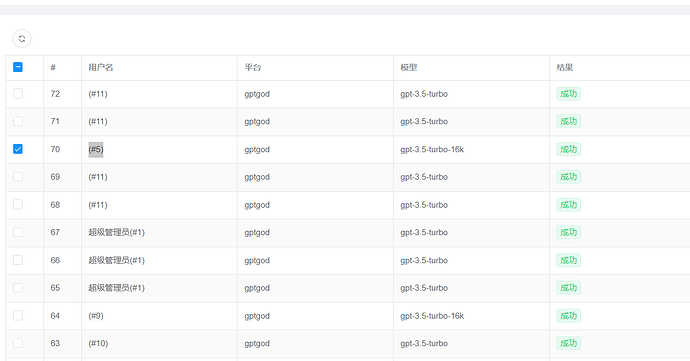Image resolution: width=690 pixels, height=361 pixels.
Task: Toggle the select-all checkbox in table header
Action: pos(18,67)
